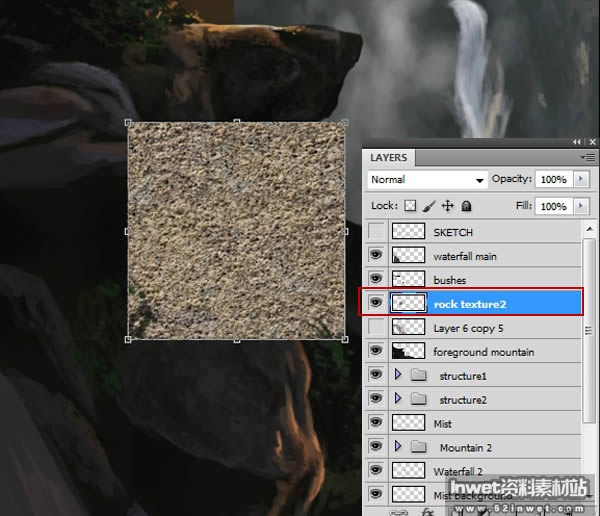
Task: Click the Mist layer thumbnail
Action: pos(408,423)
